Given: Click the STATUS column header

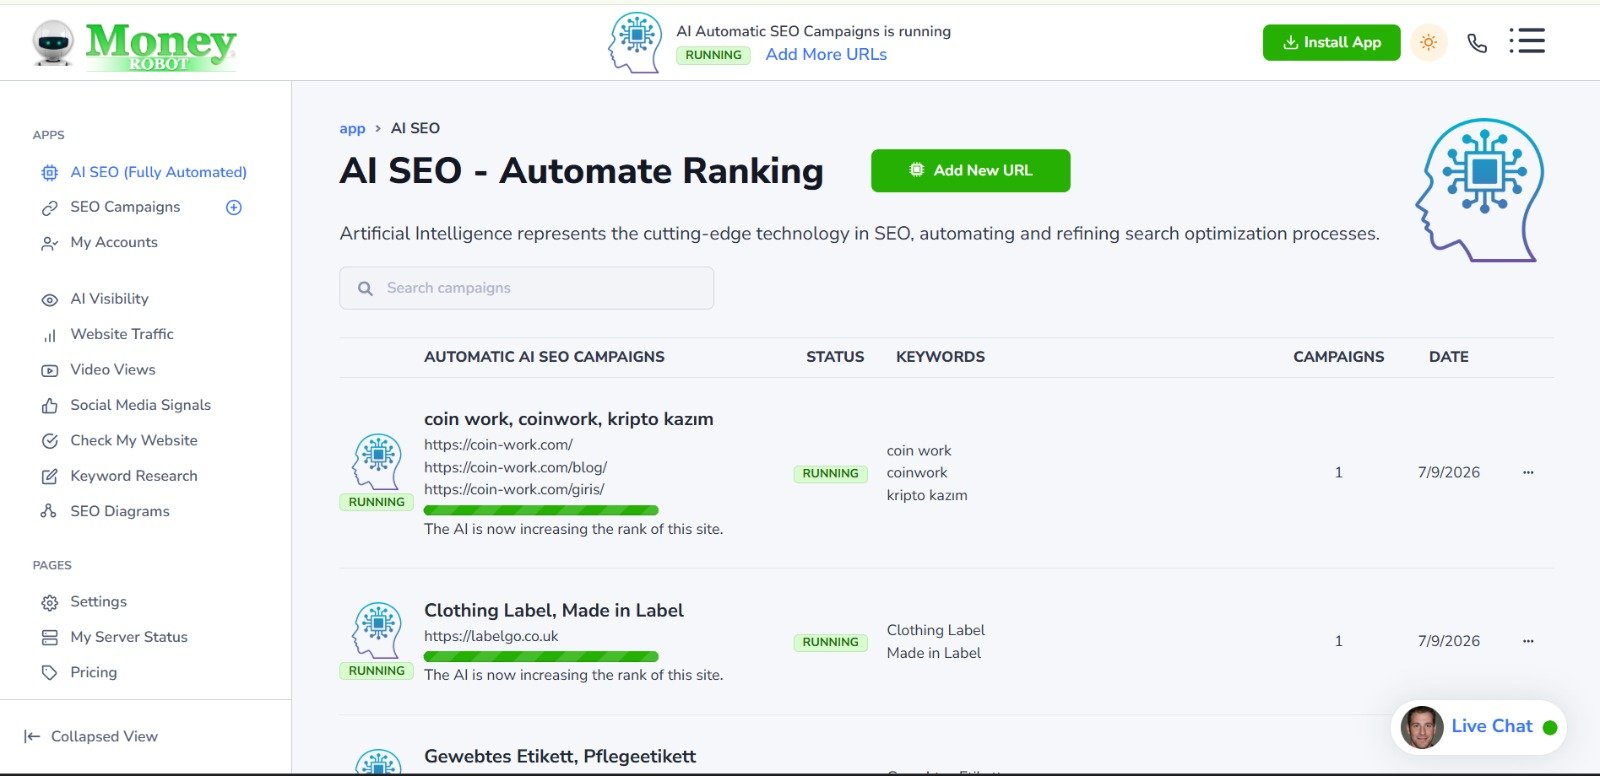Looking at the screenshot, I should pyautogui.click(x=835, y=357).
